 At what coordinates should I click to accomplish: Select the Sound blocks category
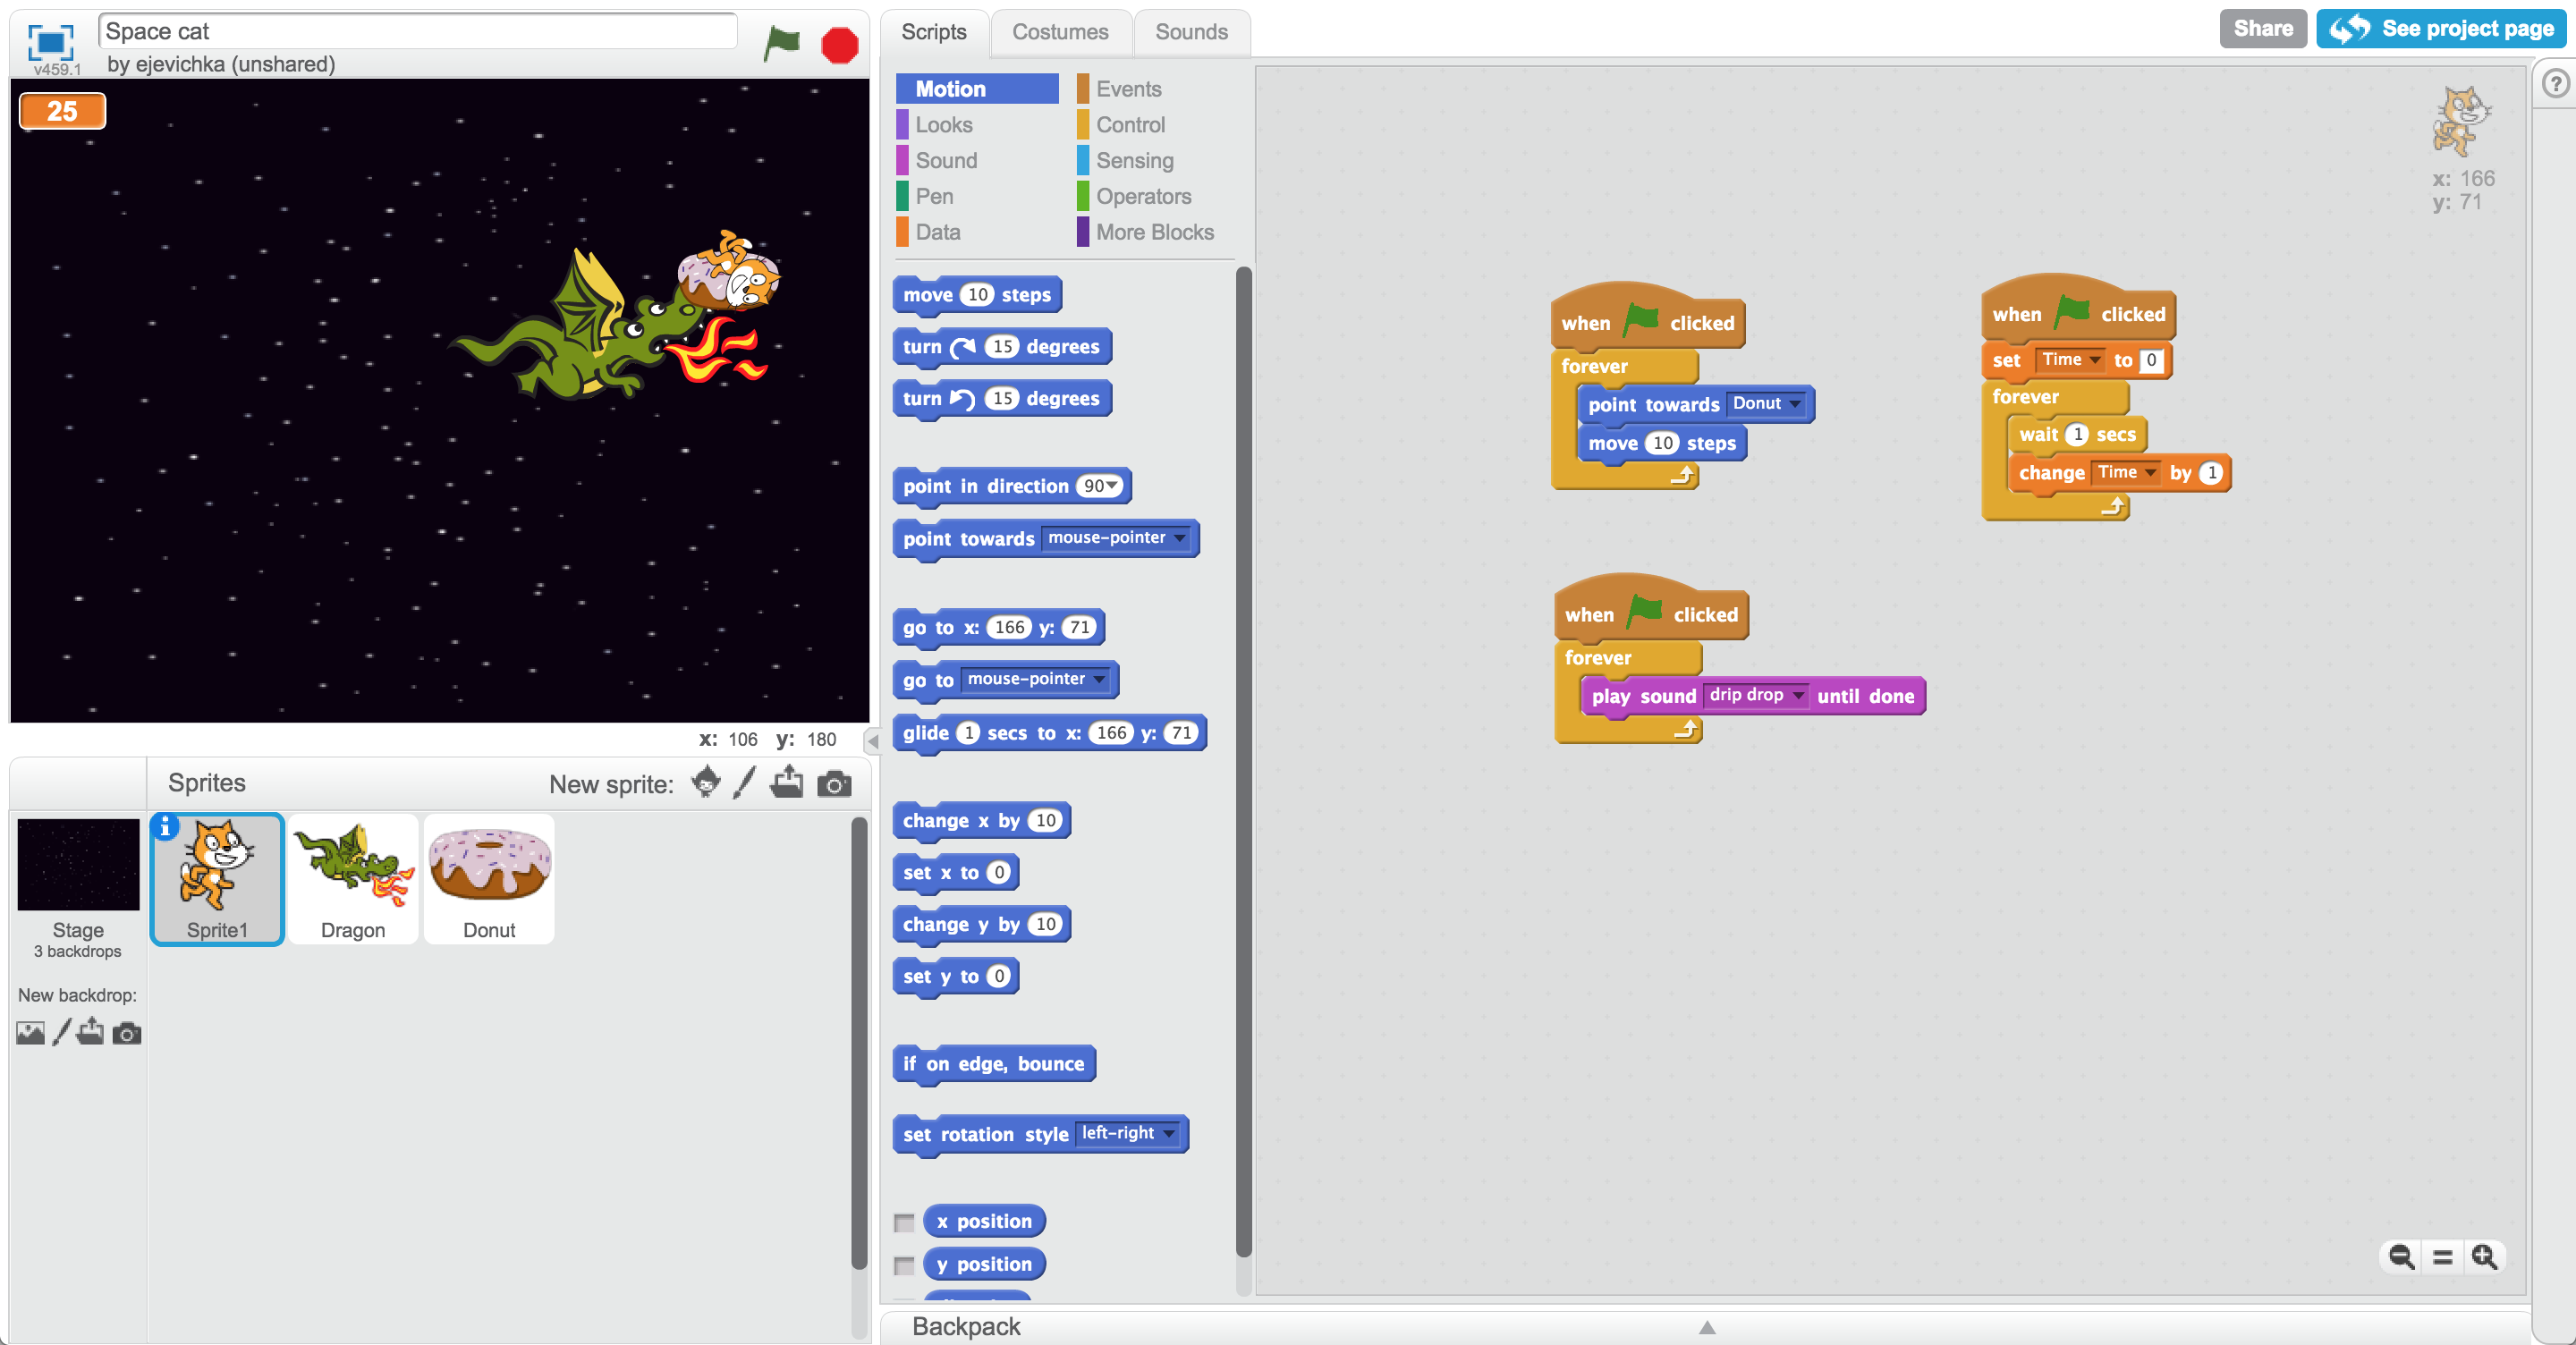949,162
